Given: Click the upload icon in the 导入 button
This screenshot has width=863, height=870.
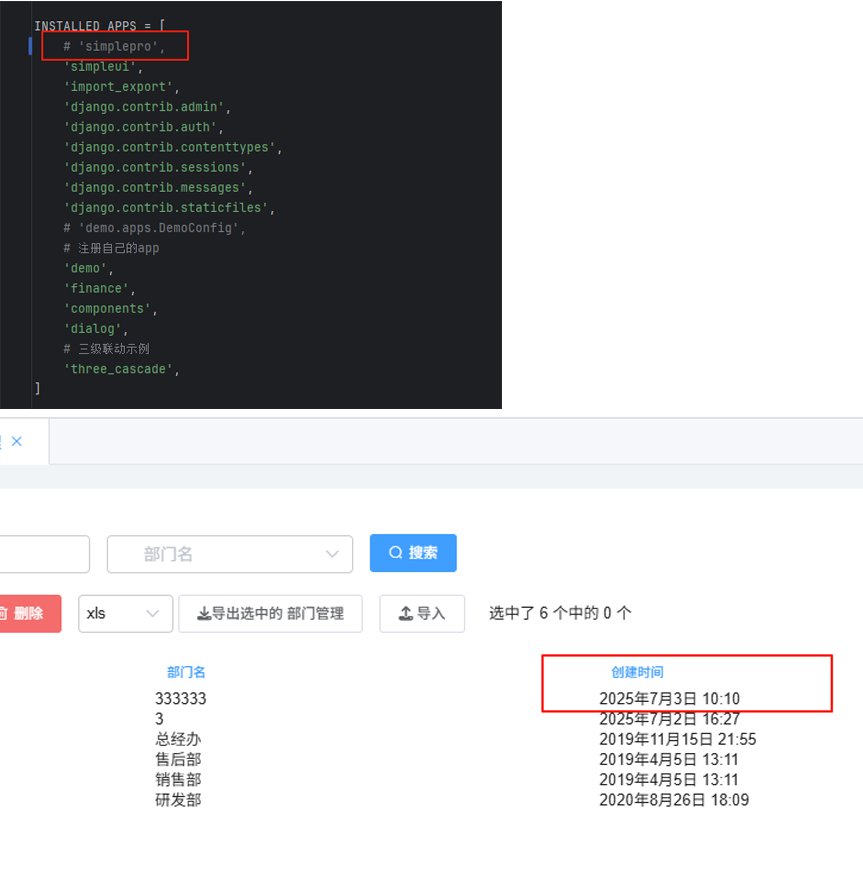Looking at the screenshot, I should click(406, 613).
